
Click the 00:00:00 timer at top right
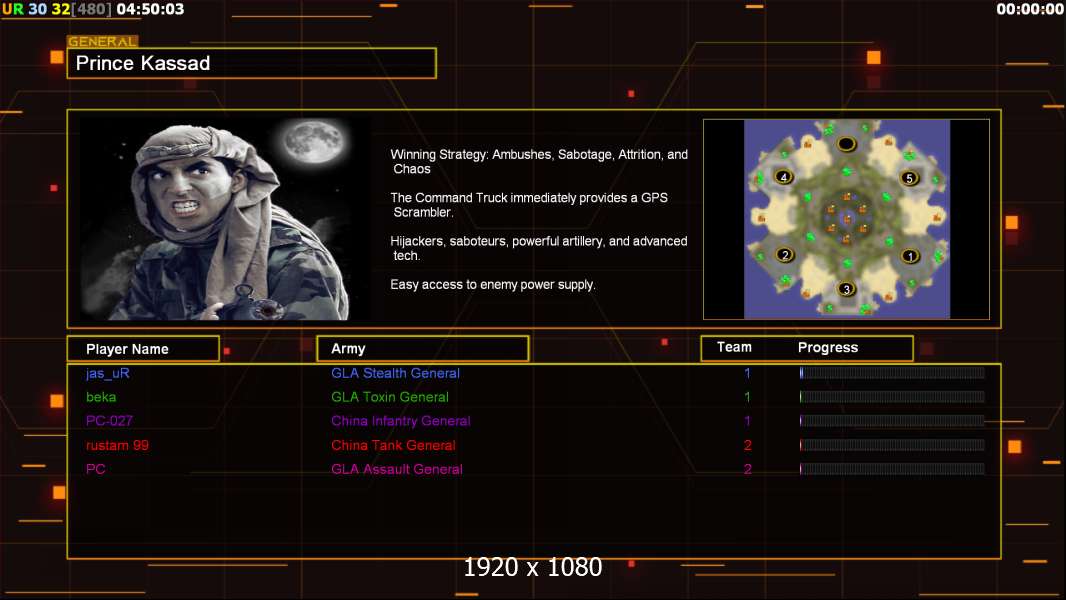(x=1030, y=9)
